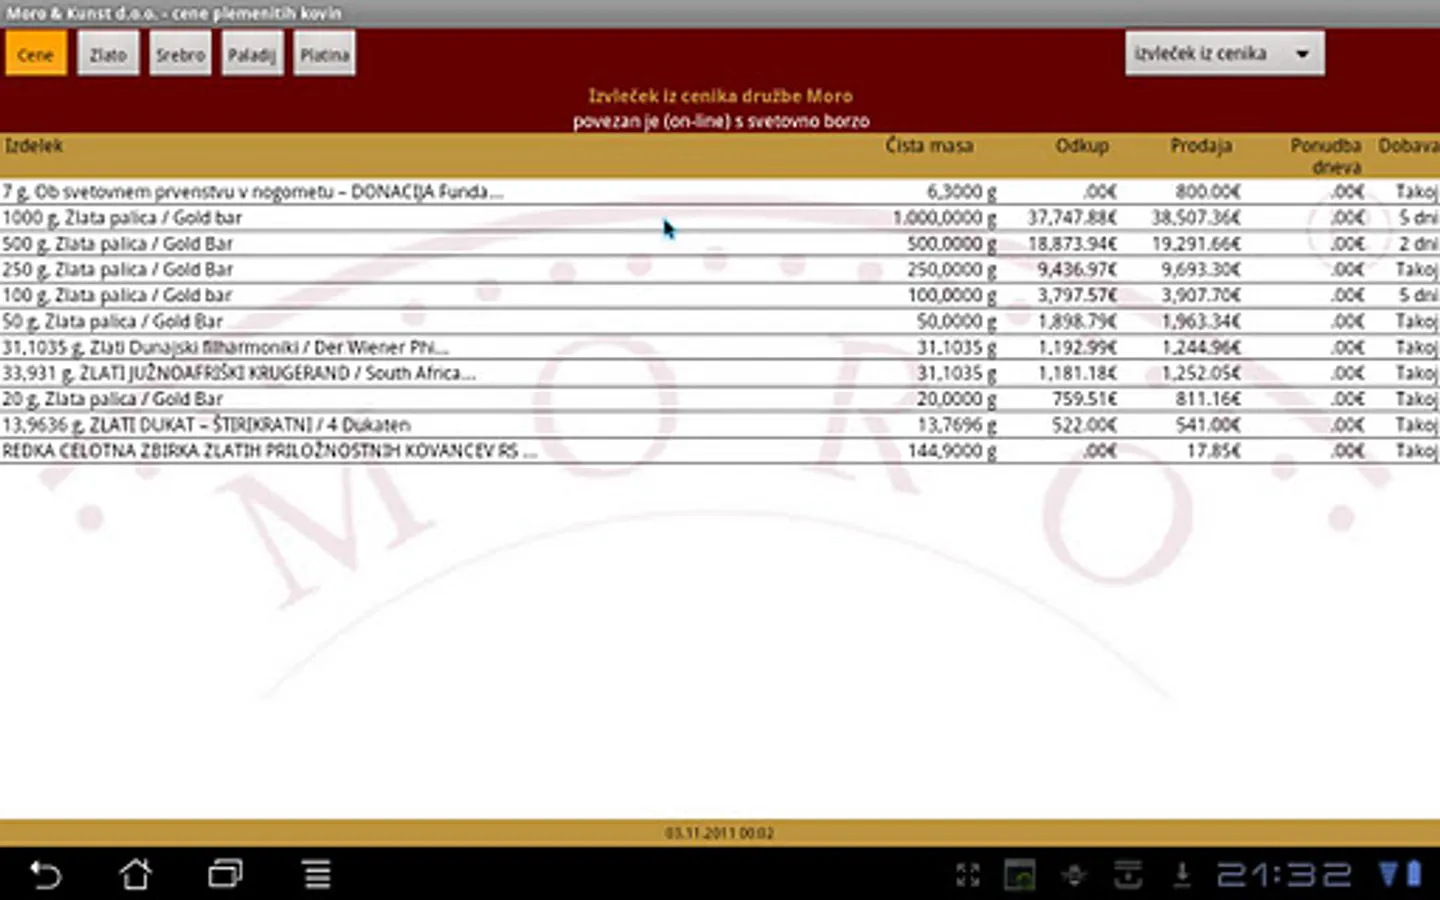Tap the fullscreen expand icon in system bar
Image resolution: width=1440 pixels, height=900 pixels.
pos(967,875)
